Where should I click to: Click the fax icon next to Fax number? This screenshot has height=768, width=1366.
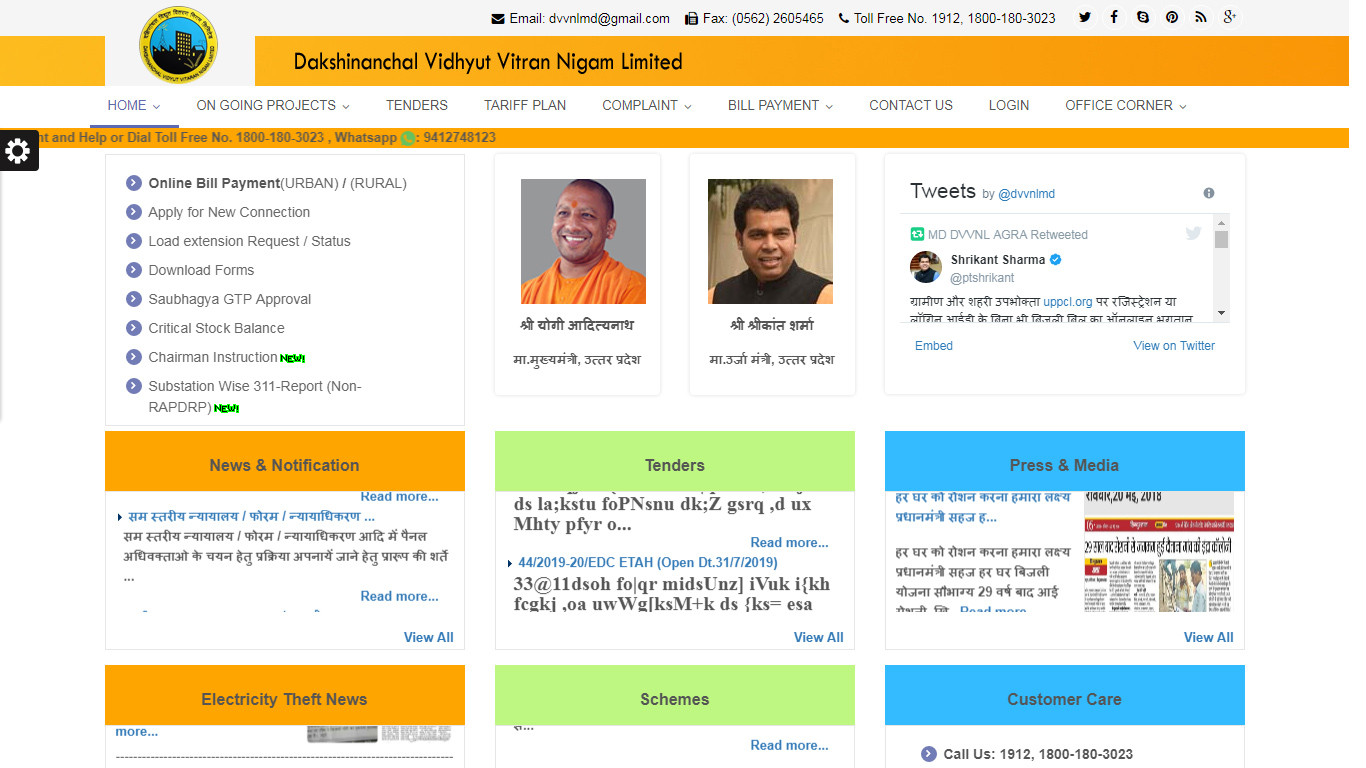[692, 18]
